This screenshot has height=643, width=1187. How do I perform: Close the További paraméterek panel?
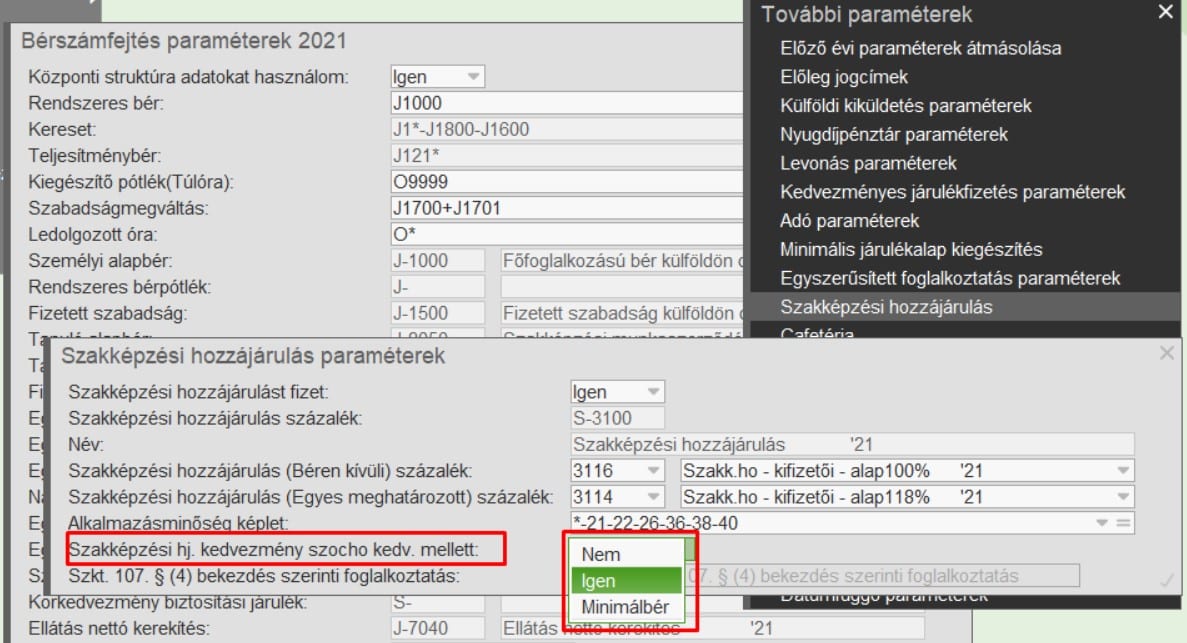(1164, 13)
